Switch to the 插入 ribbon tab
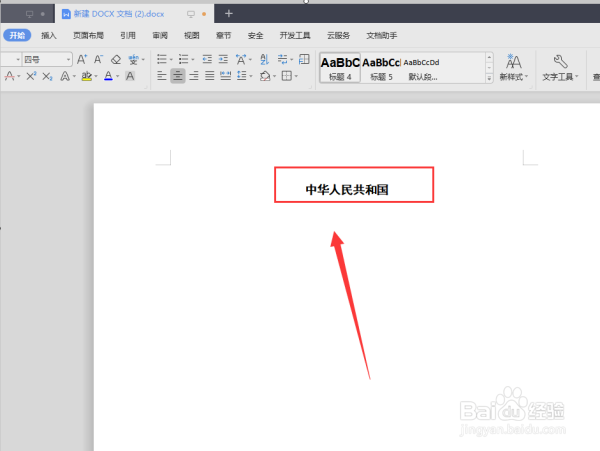The height and width of the screenshot is (451, 600). coord(49,36)
